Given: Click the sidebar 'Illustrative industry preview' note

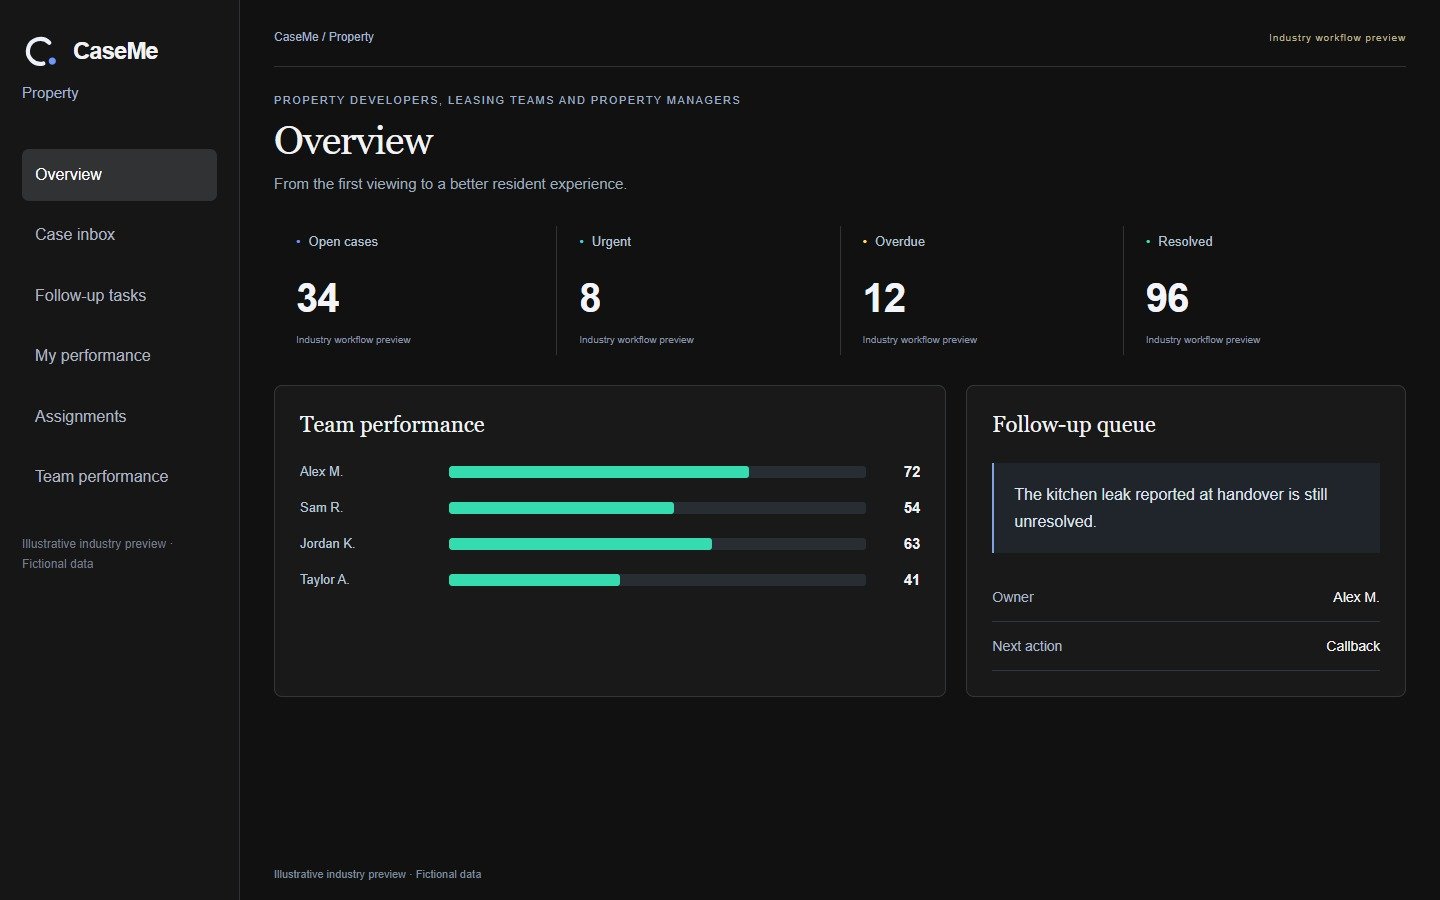Looking at the screenshot, I should [97, 554].
